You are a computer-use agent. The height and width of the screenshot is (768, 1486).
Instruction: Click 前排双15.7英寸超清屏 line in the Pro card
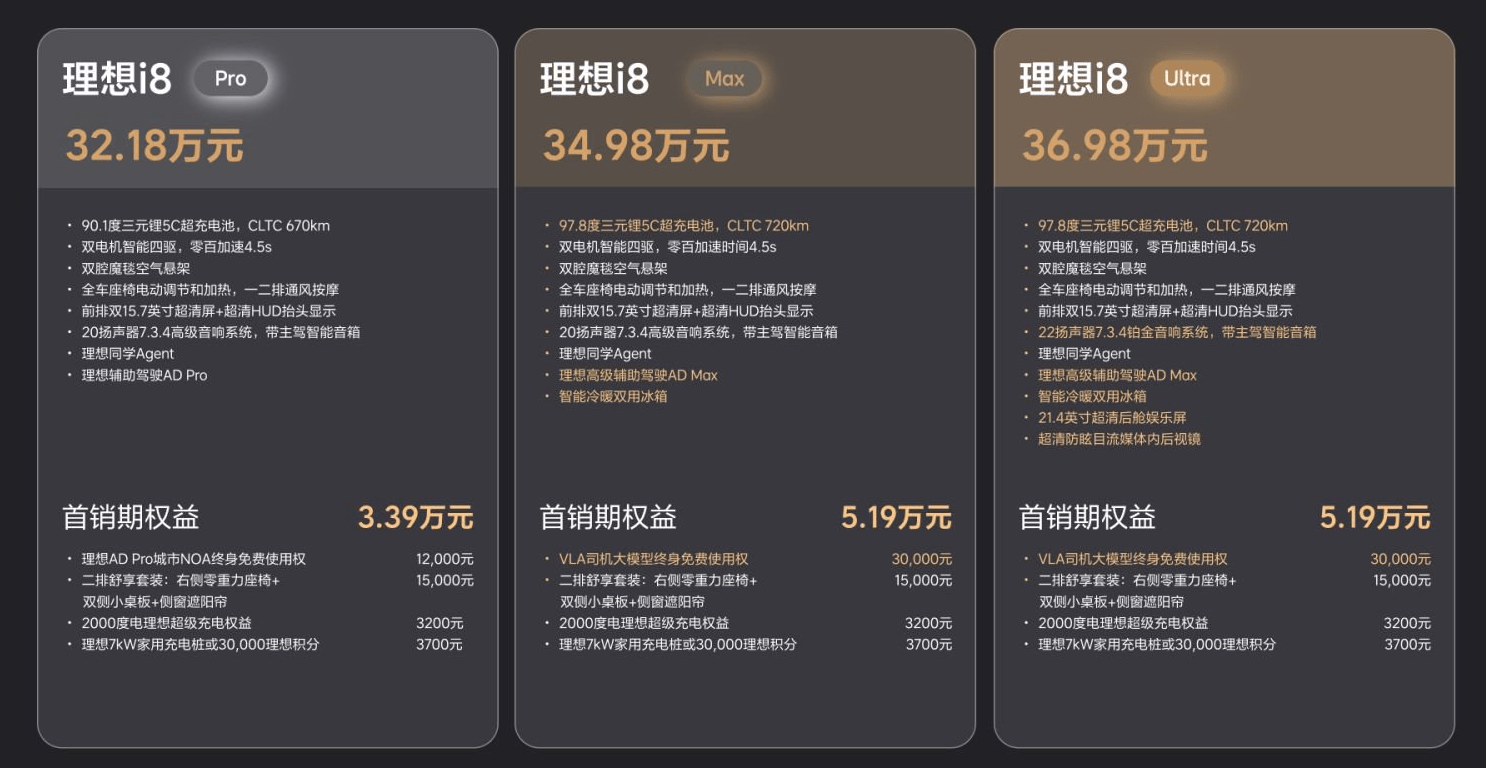(209, 311)
